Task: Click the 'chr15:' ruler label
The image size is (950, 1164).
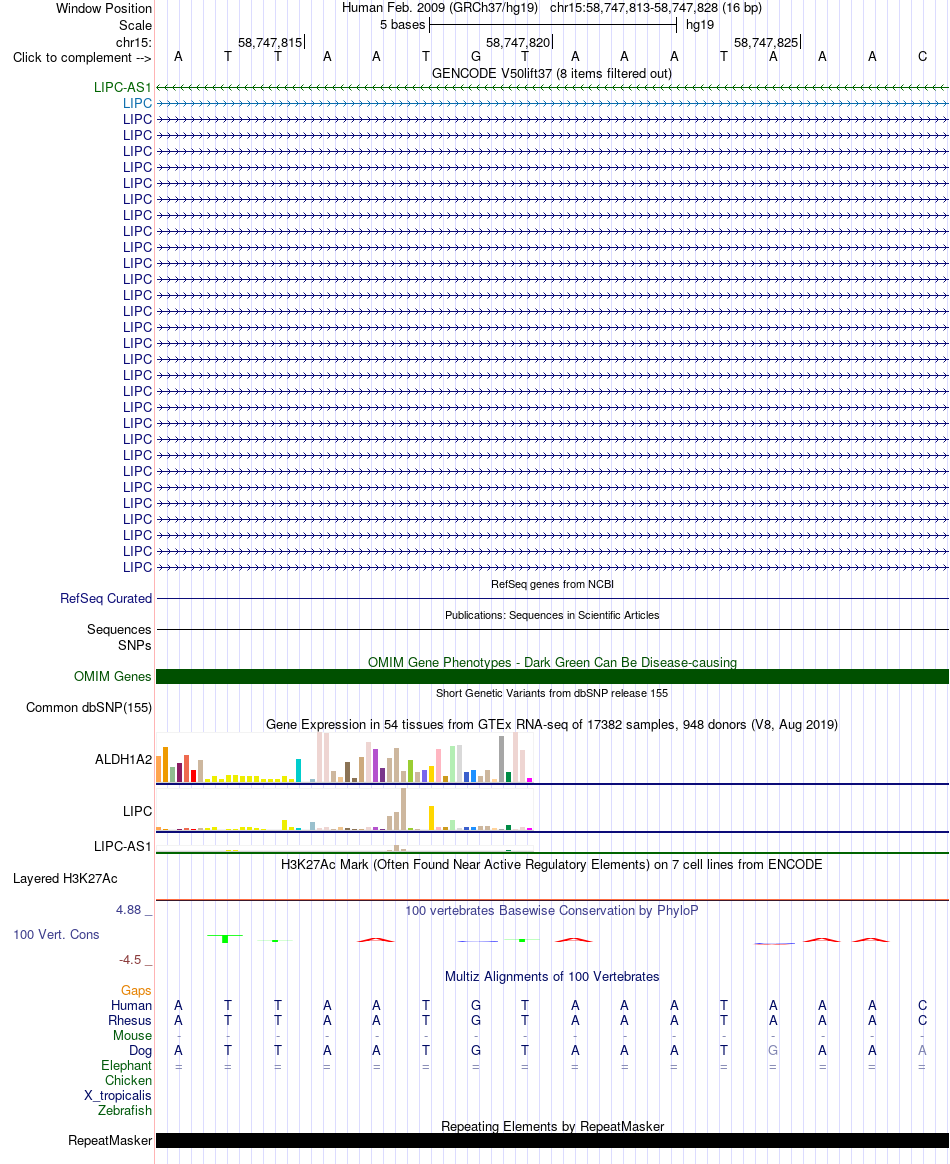Action: pyautogui.click(x=134, y=42)
